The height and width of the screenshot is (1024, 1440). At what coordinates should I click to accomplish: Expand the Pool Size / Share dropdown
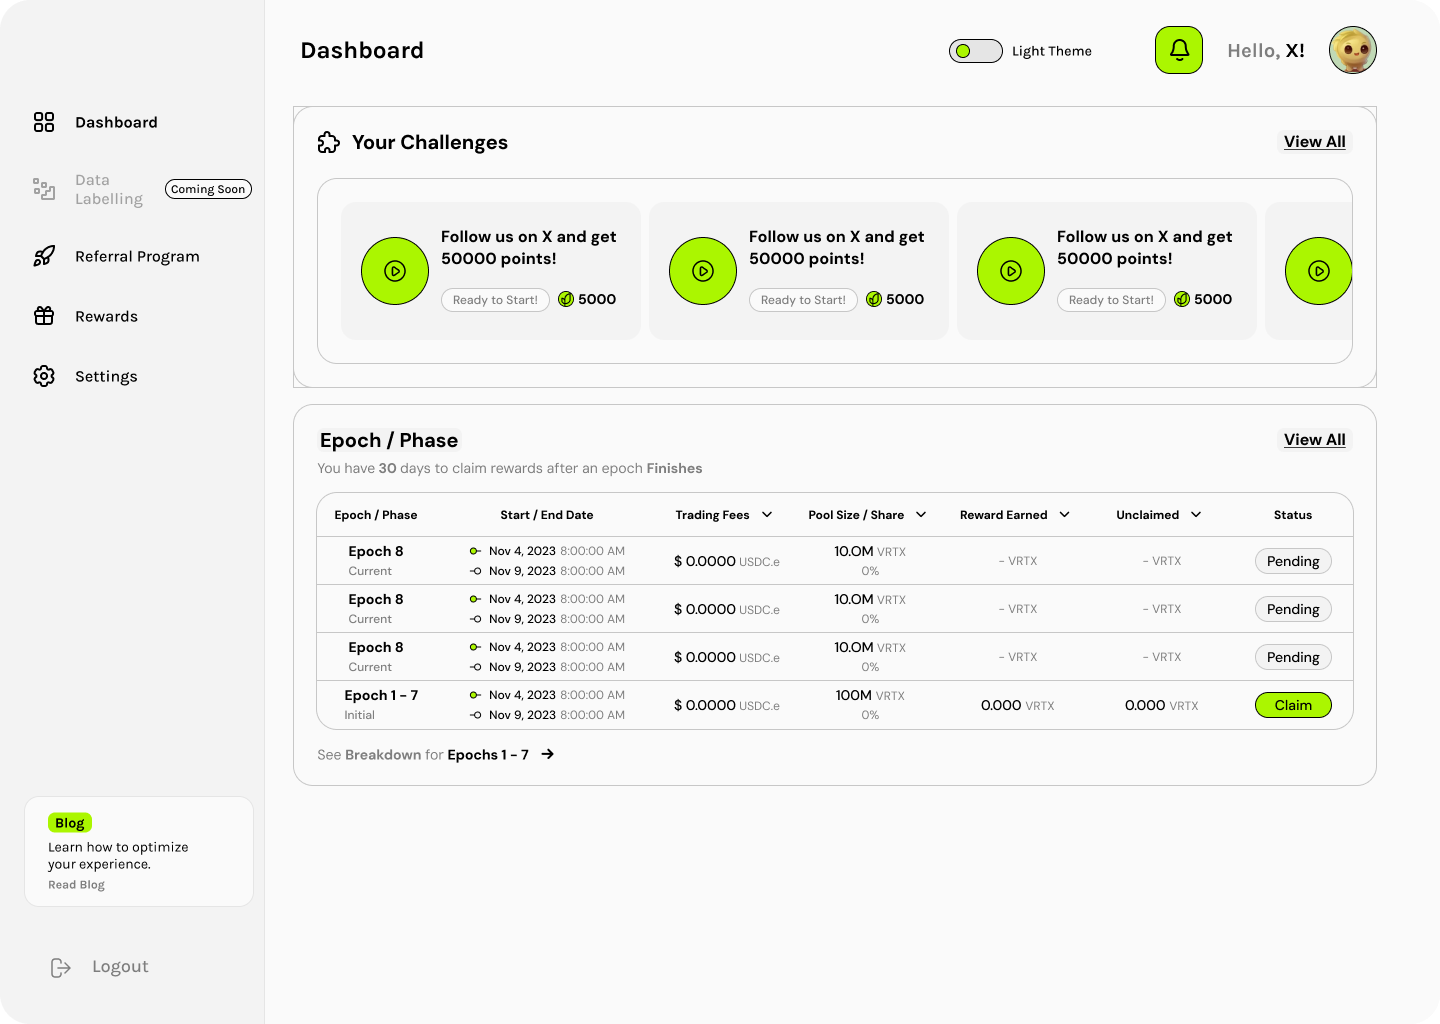click(921, 515)
